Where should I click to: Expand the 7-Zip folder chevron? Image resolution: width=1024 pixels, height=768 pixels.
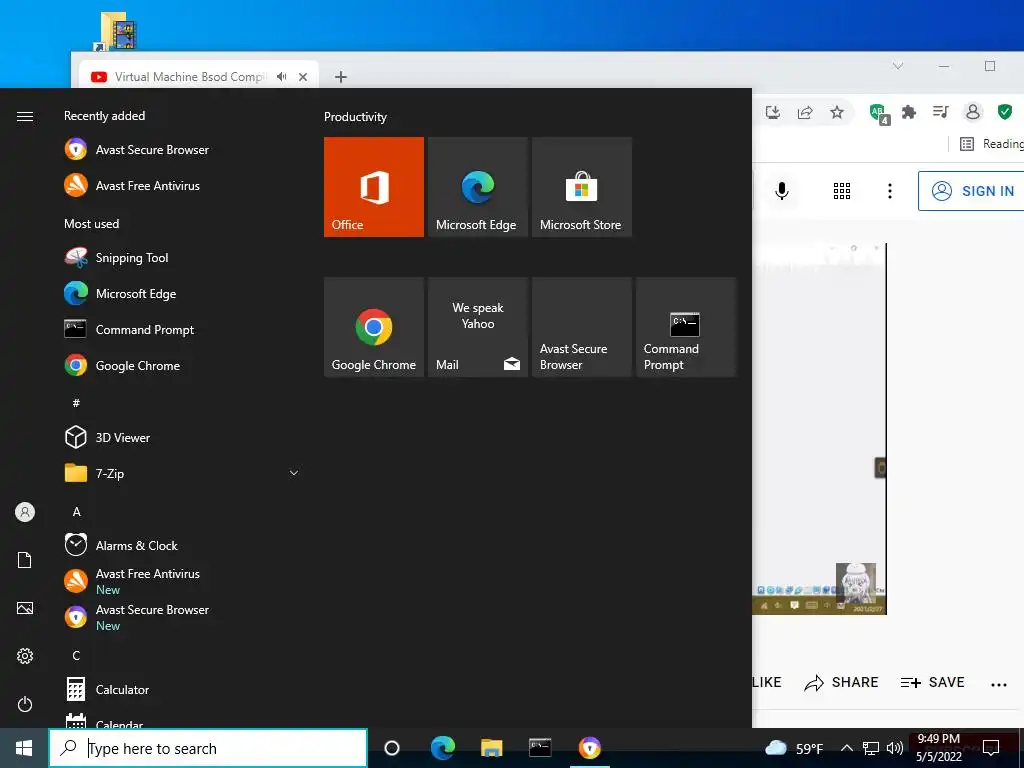tap(294, 473)
